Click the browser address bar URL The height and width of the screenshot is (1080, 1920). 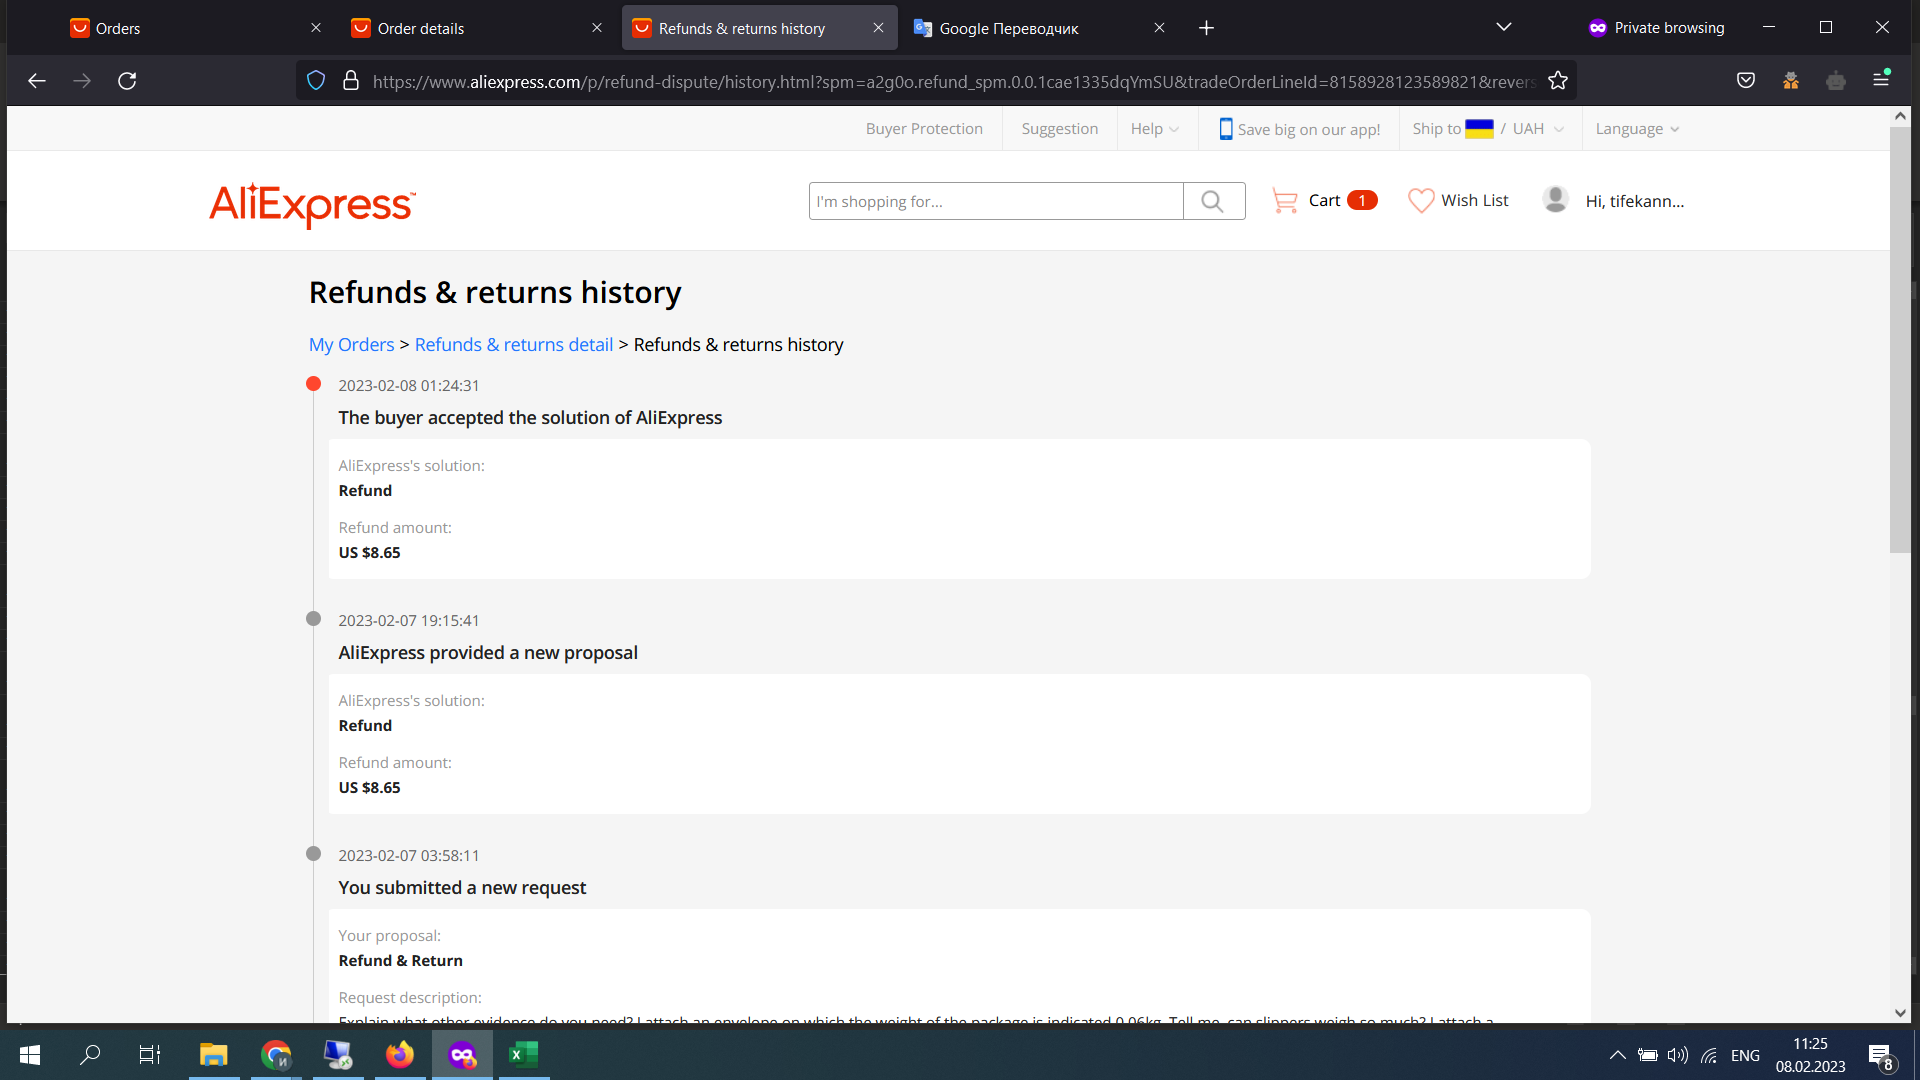952,82
